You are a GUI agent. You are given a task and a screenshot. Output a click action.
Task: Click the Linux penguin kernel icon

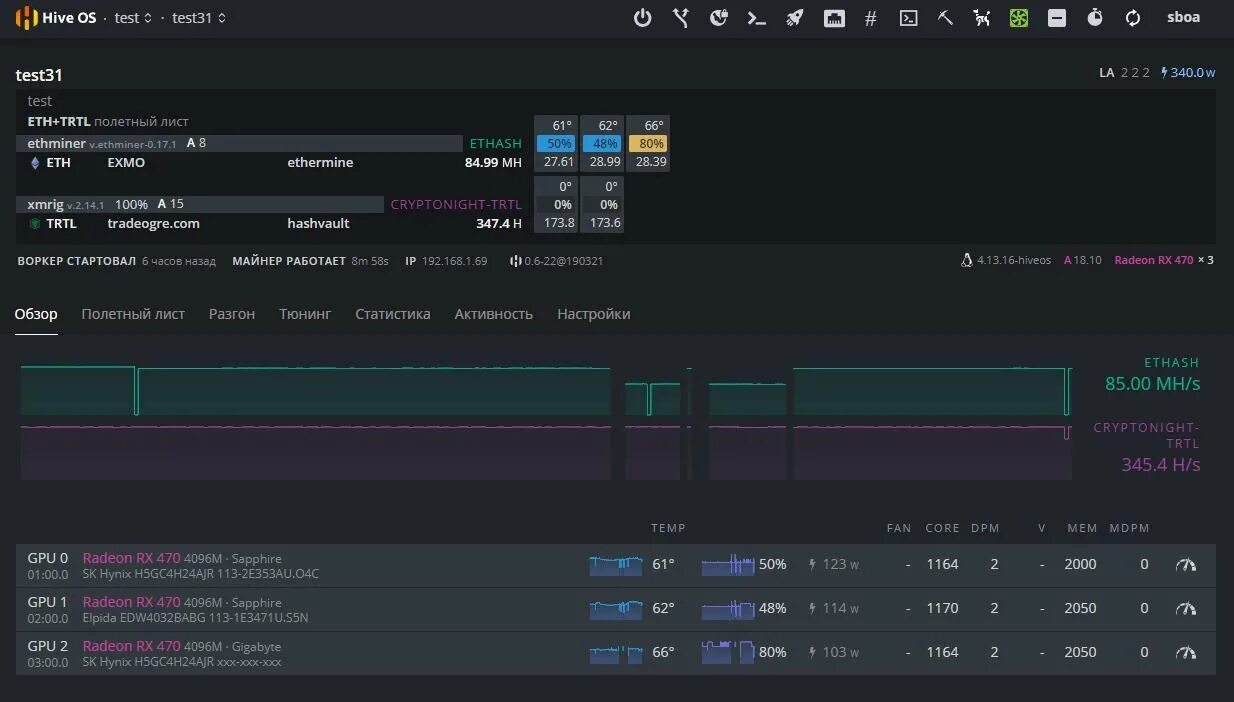pyautogui.click(x=966, y=260)
